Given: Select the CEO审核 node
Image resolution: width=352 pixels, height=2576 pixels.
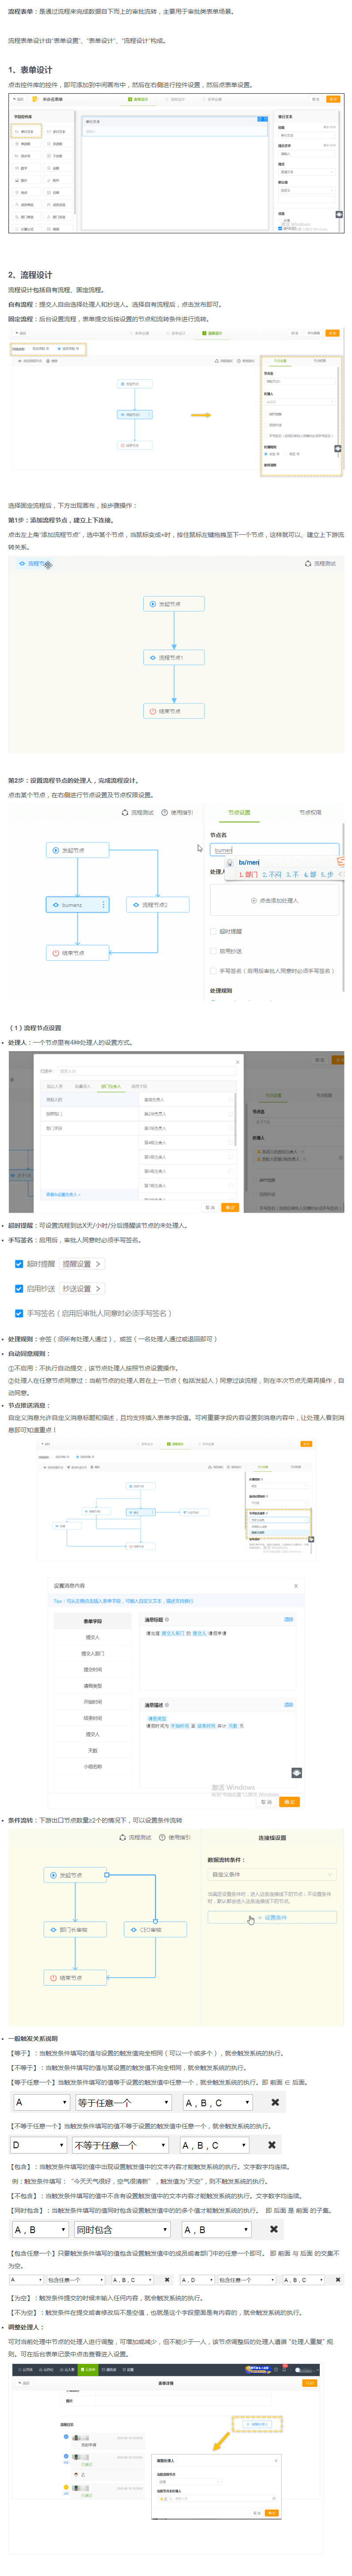Looking at the screenshot, I should (156, 1929).
